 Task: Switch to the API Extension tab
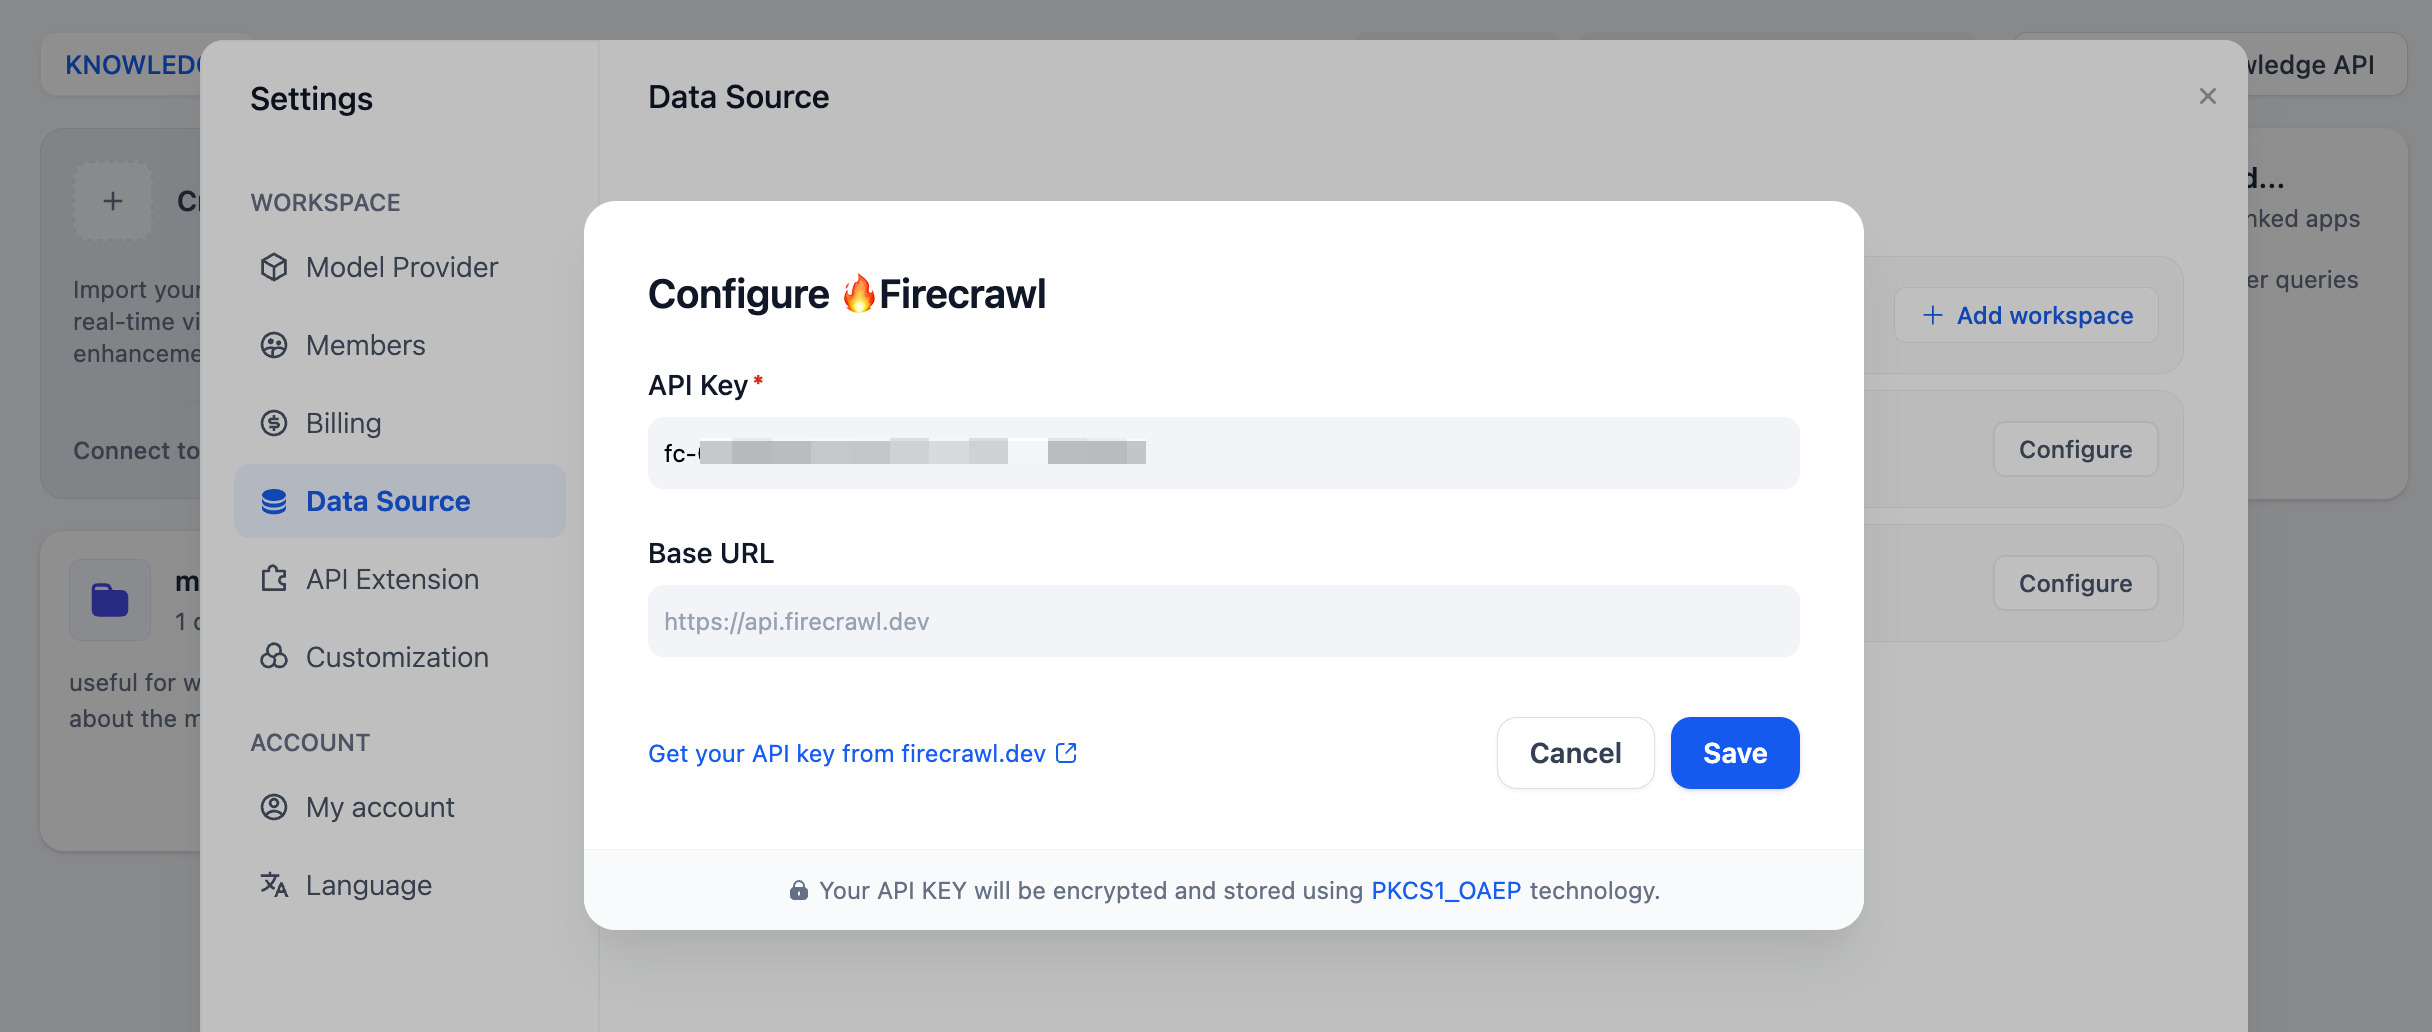coord(392,579)
